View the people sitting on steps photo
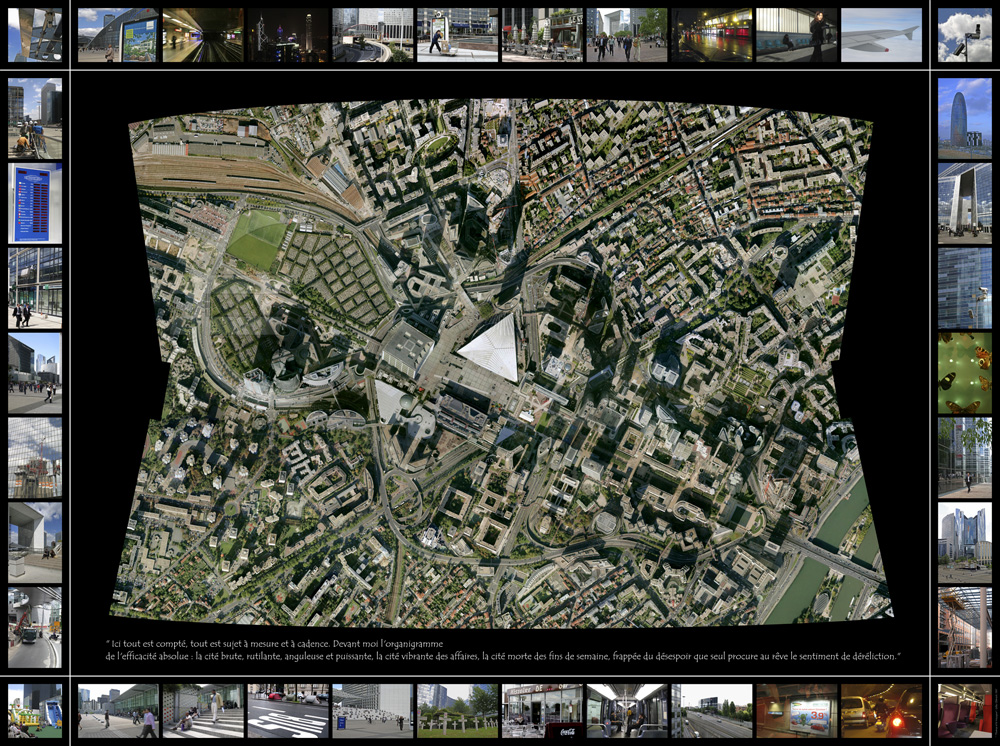This screenshot has width=1000, height=746. tap(203, 710)
